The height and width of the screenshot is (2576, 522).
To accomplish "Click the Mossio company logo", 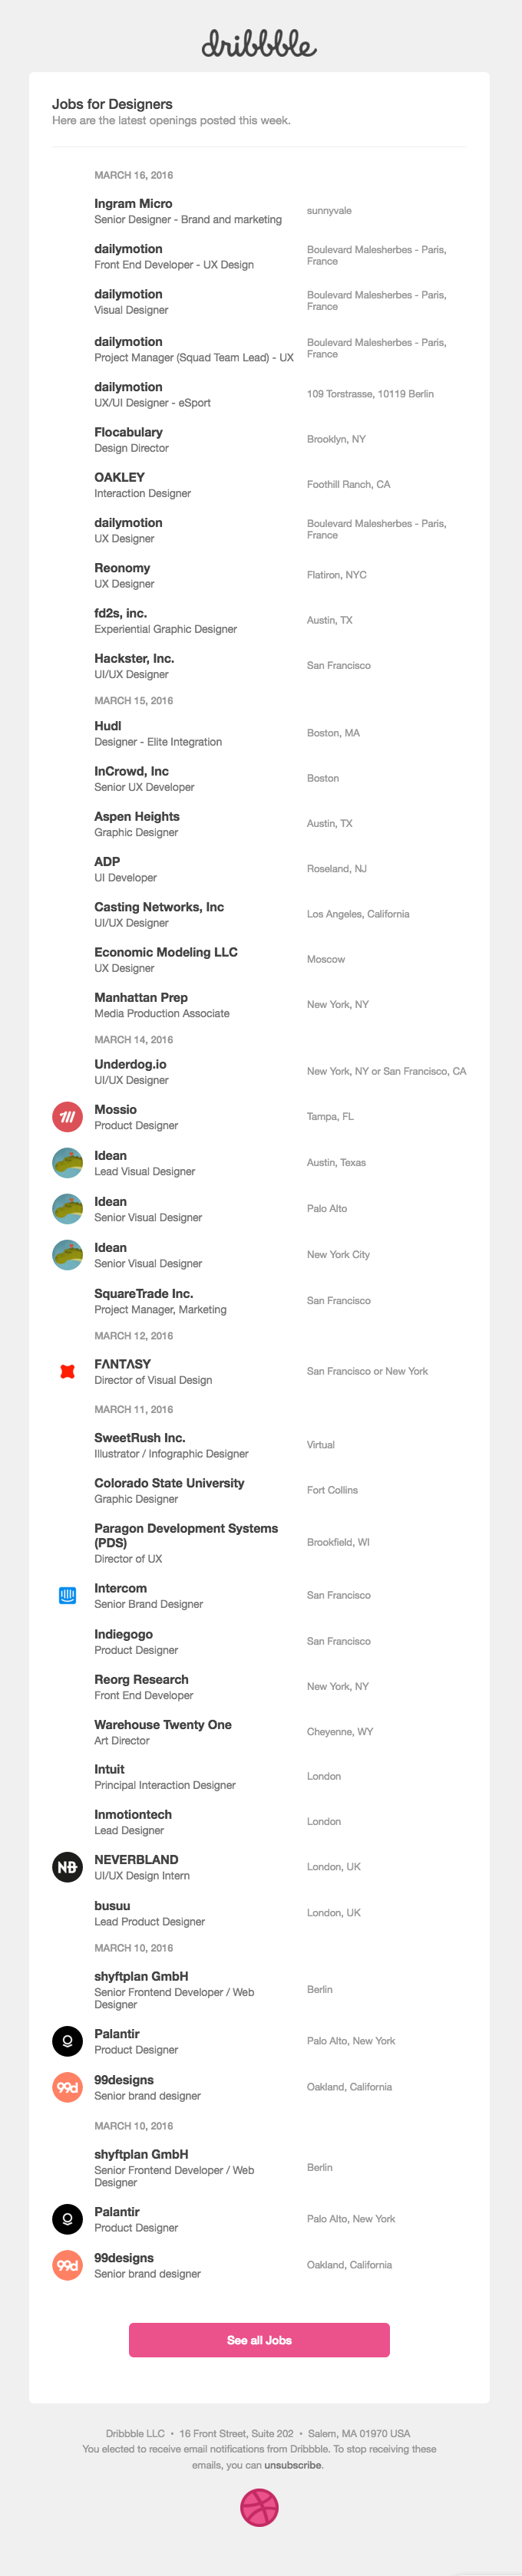I will point(67,1117).
